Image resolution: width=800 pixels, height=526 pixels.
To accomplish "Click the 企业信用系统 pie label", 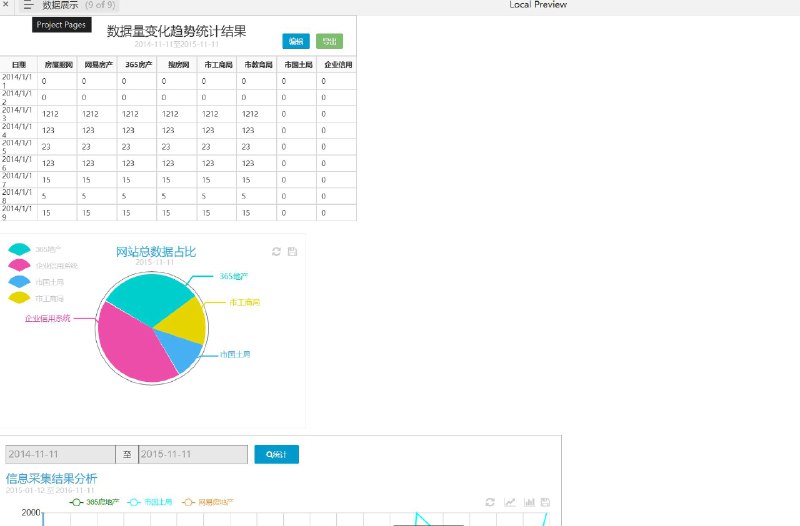I will [x=47, y=318].
